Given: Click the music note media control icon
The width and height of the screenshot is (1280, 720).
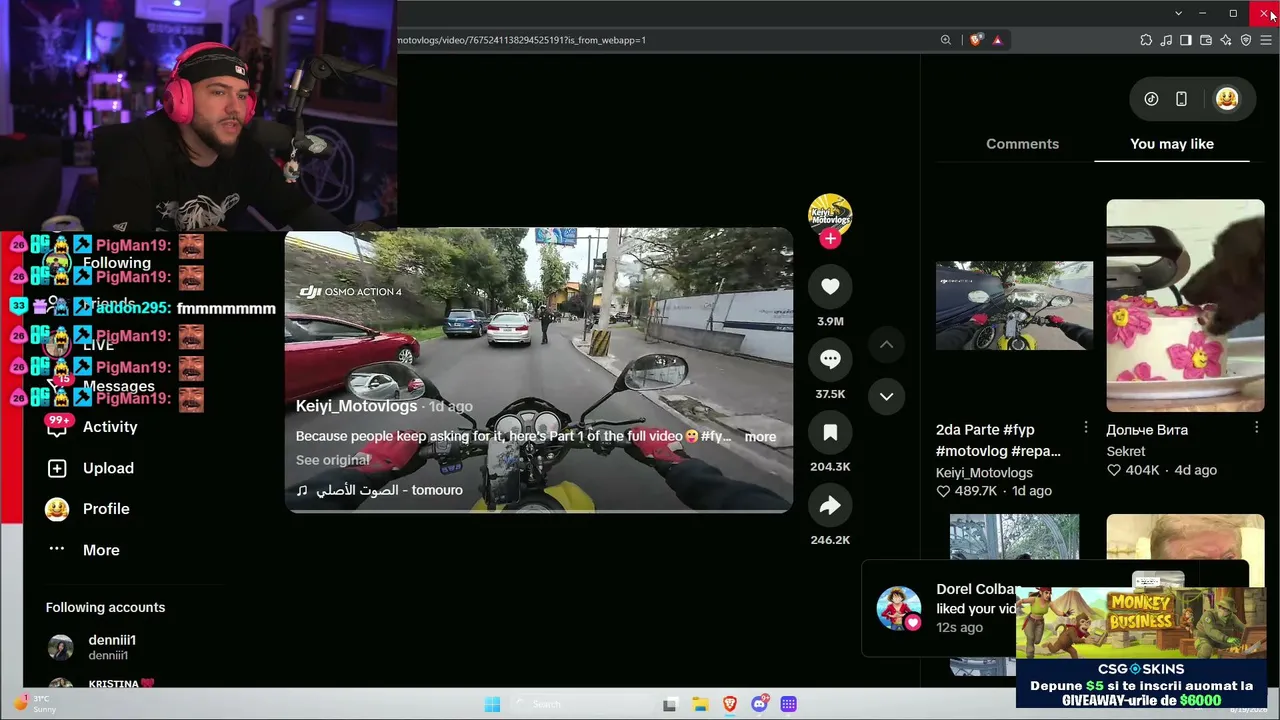Looking at the screenshot, I should click(x=1166, y=40).
